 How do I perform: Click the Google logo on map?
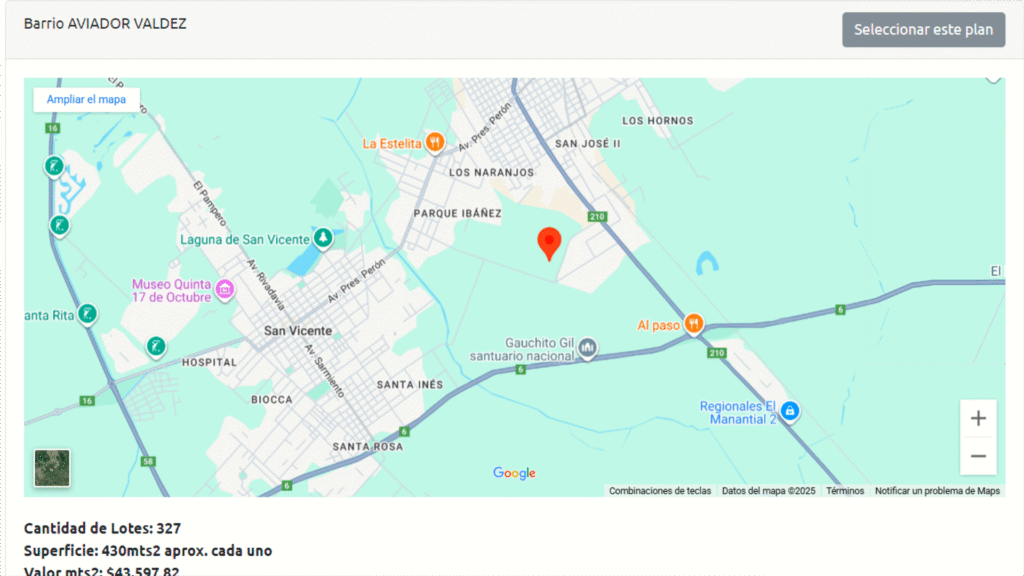click(514, 473)
